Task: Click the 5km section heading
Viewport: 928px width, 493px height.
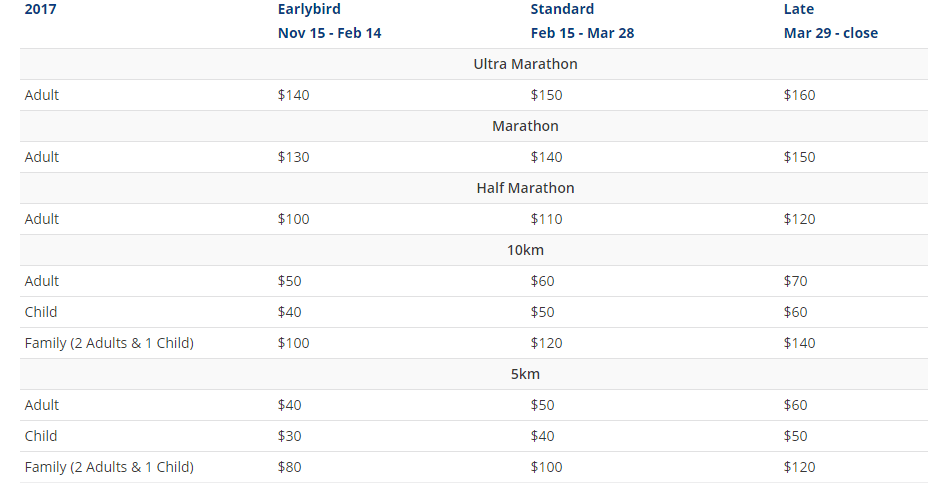Action: pos(525,374)
